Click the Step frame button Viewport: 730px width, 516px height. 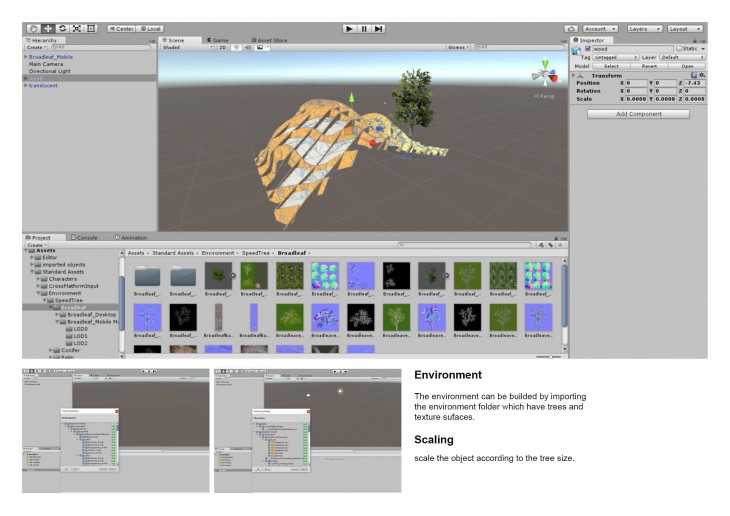pos(378,29)
